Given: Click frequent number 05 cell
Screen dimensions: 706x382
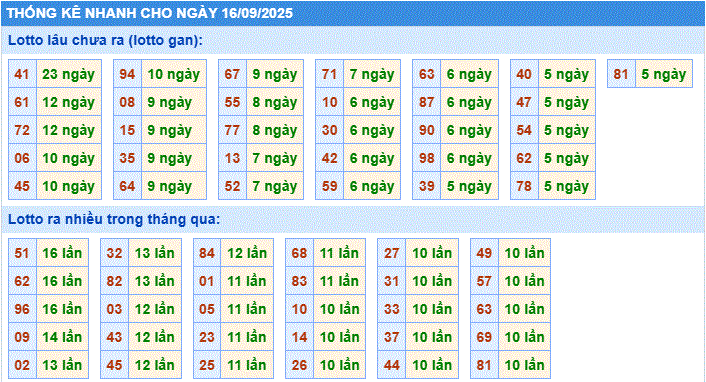Looking at the screenshot, I should (x=207, y=309).
